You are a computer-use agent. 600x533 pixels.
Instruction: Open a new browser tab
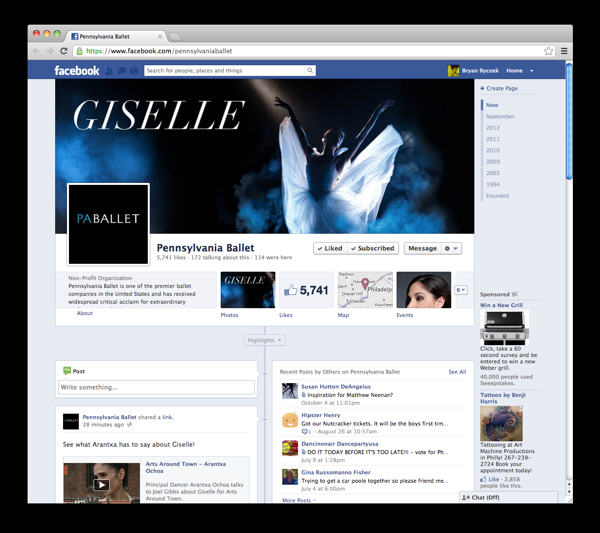pos(175,36)
